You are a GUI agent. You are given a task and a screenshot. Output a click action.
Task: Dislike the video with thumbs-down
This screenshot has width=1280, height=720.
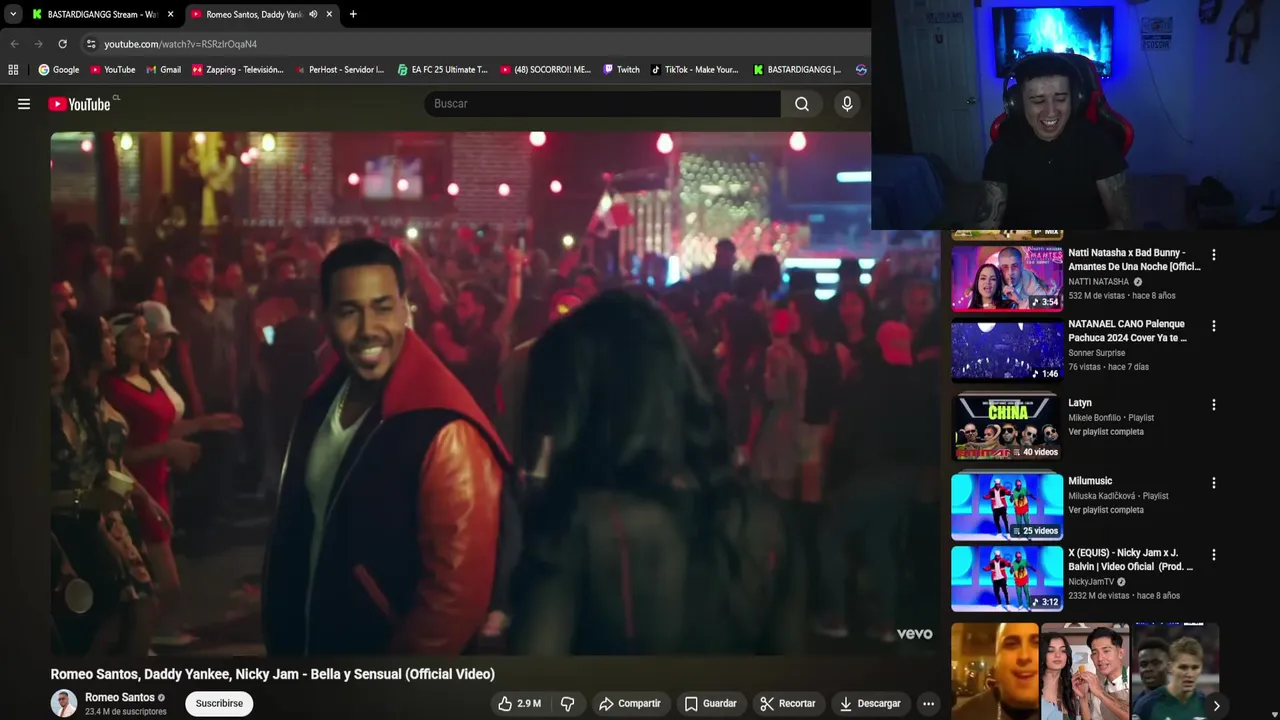click(568, 704)
